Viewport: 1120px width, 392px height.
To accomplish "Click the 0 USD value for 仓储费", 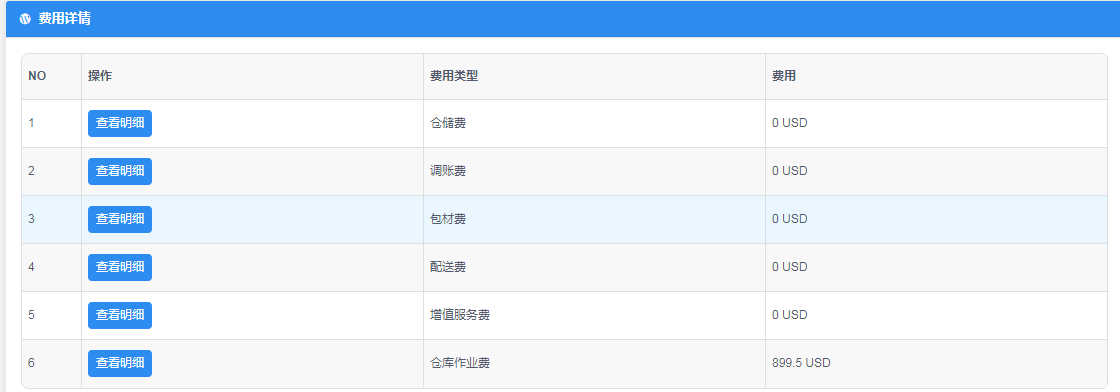I will (789, 123).
